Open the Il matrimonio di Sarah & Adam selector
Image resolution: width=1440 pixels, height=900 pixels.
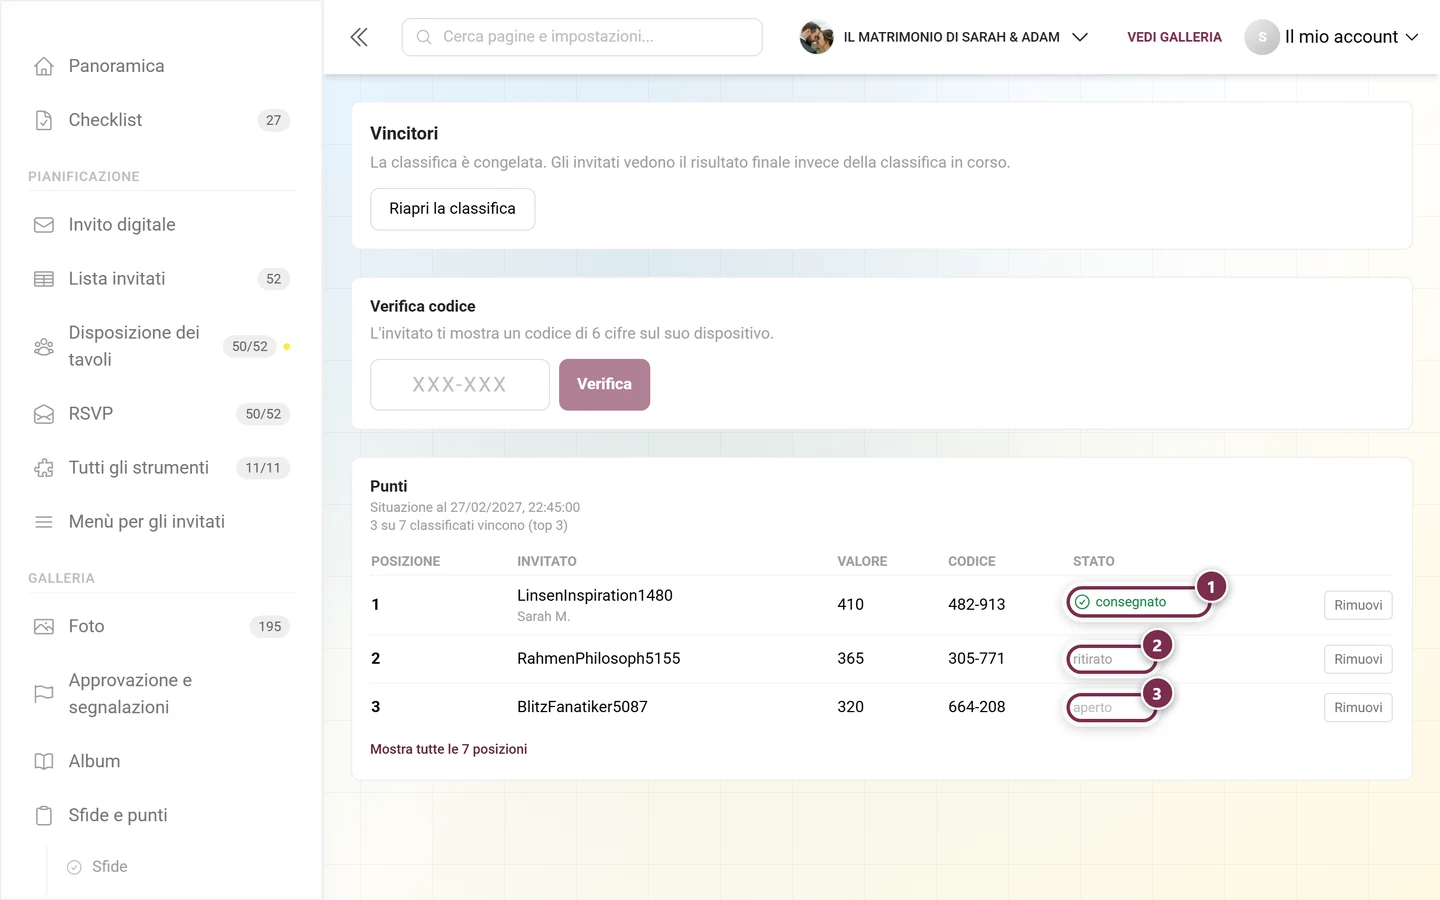coord(944,37)
